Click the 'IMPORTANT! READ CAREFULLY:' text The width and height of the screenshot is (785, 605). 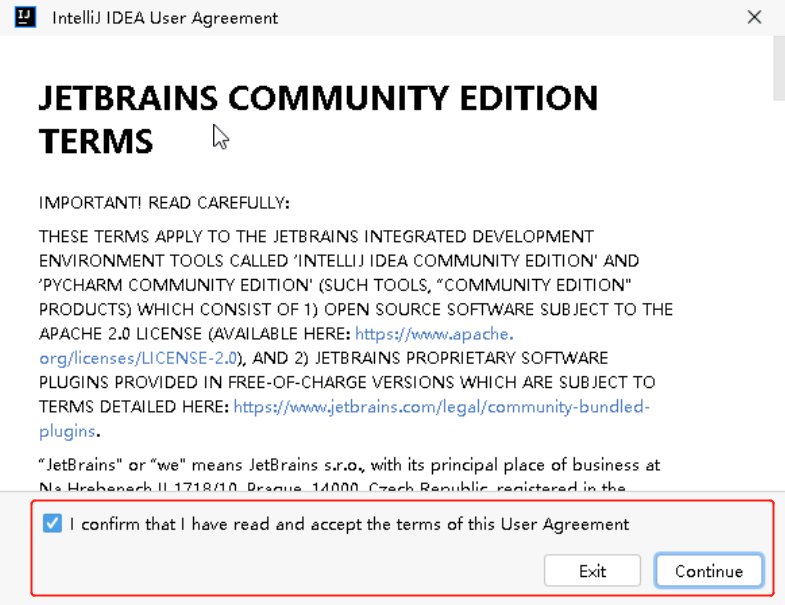[164, 203]
